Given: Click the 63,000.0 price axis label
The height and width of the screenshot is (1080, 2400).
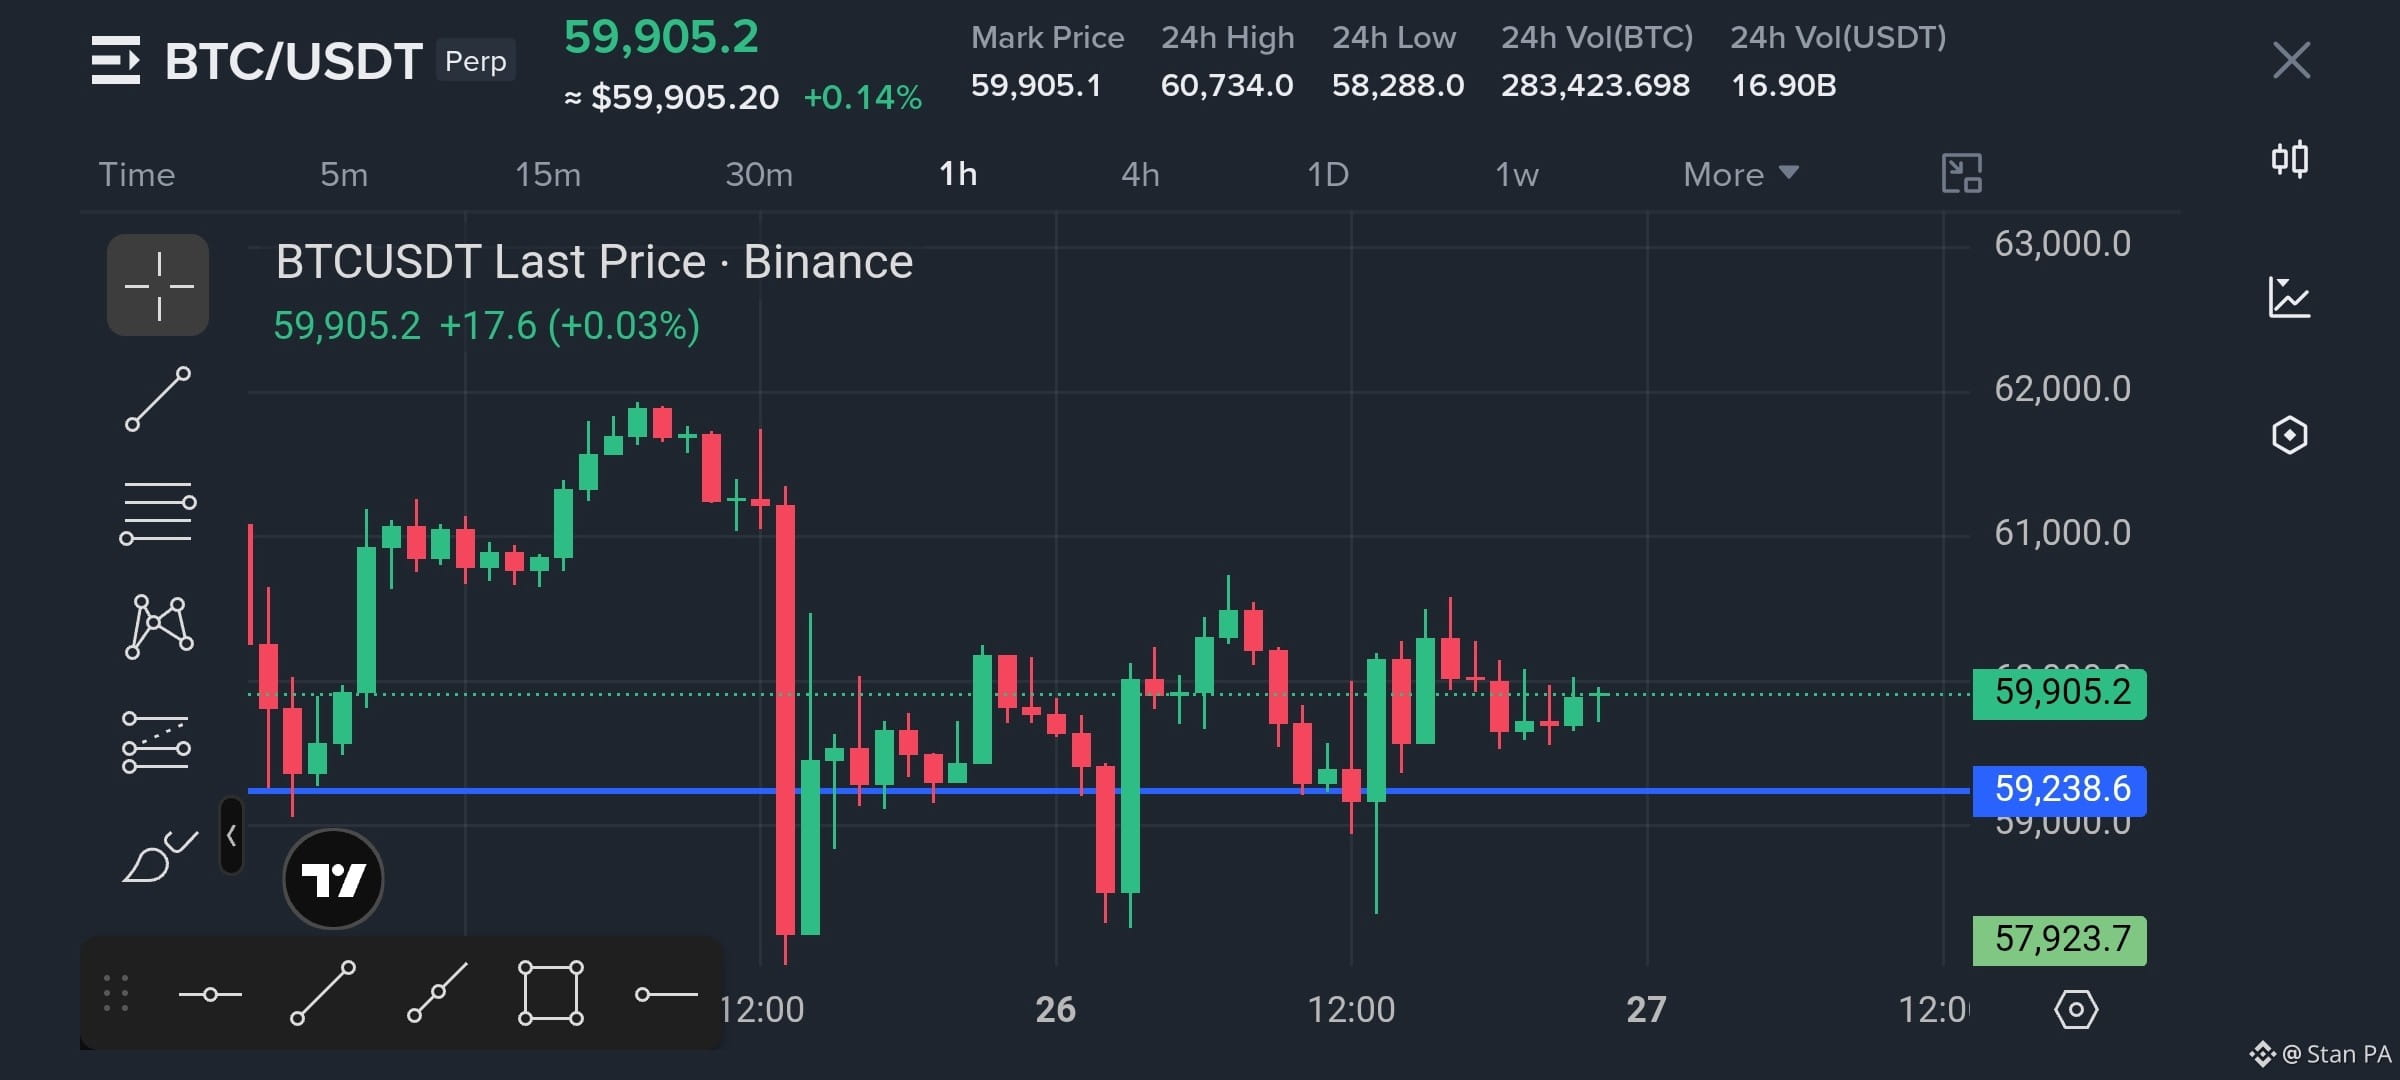Looking at the screenshot, I should [2062, 244].
